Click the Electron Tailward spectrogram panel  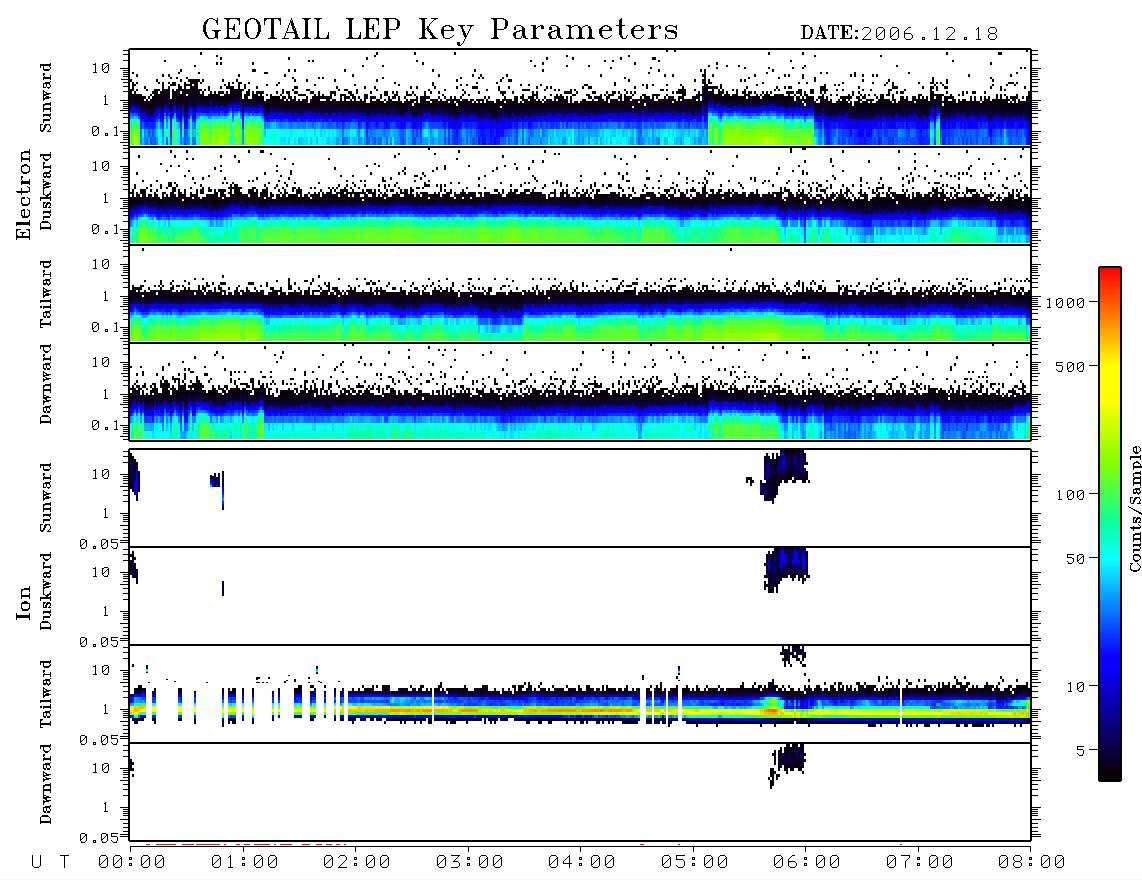(x=580, y=294)
